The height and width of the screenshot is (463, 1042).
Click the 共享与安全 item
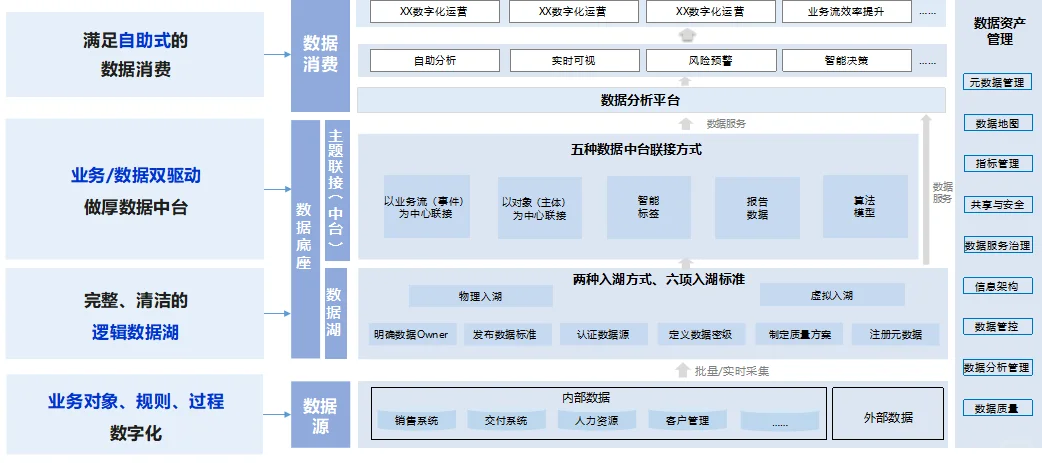tap(997, 205)
